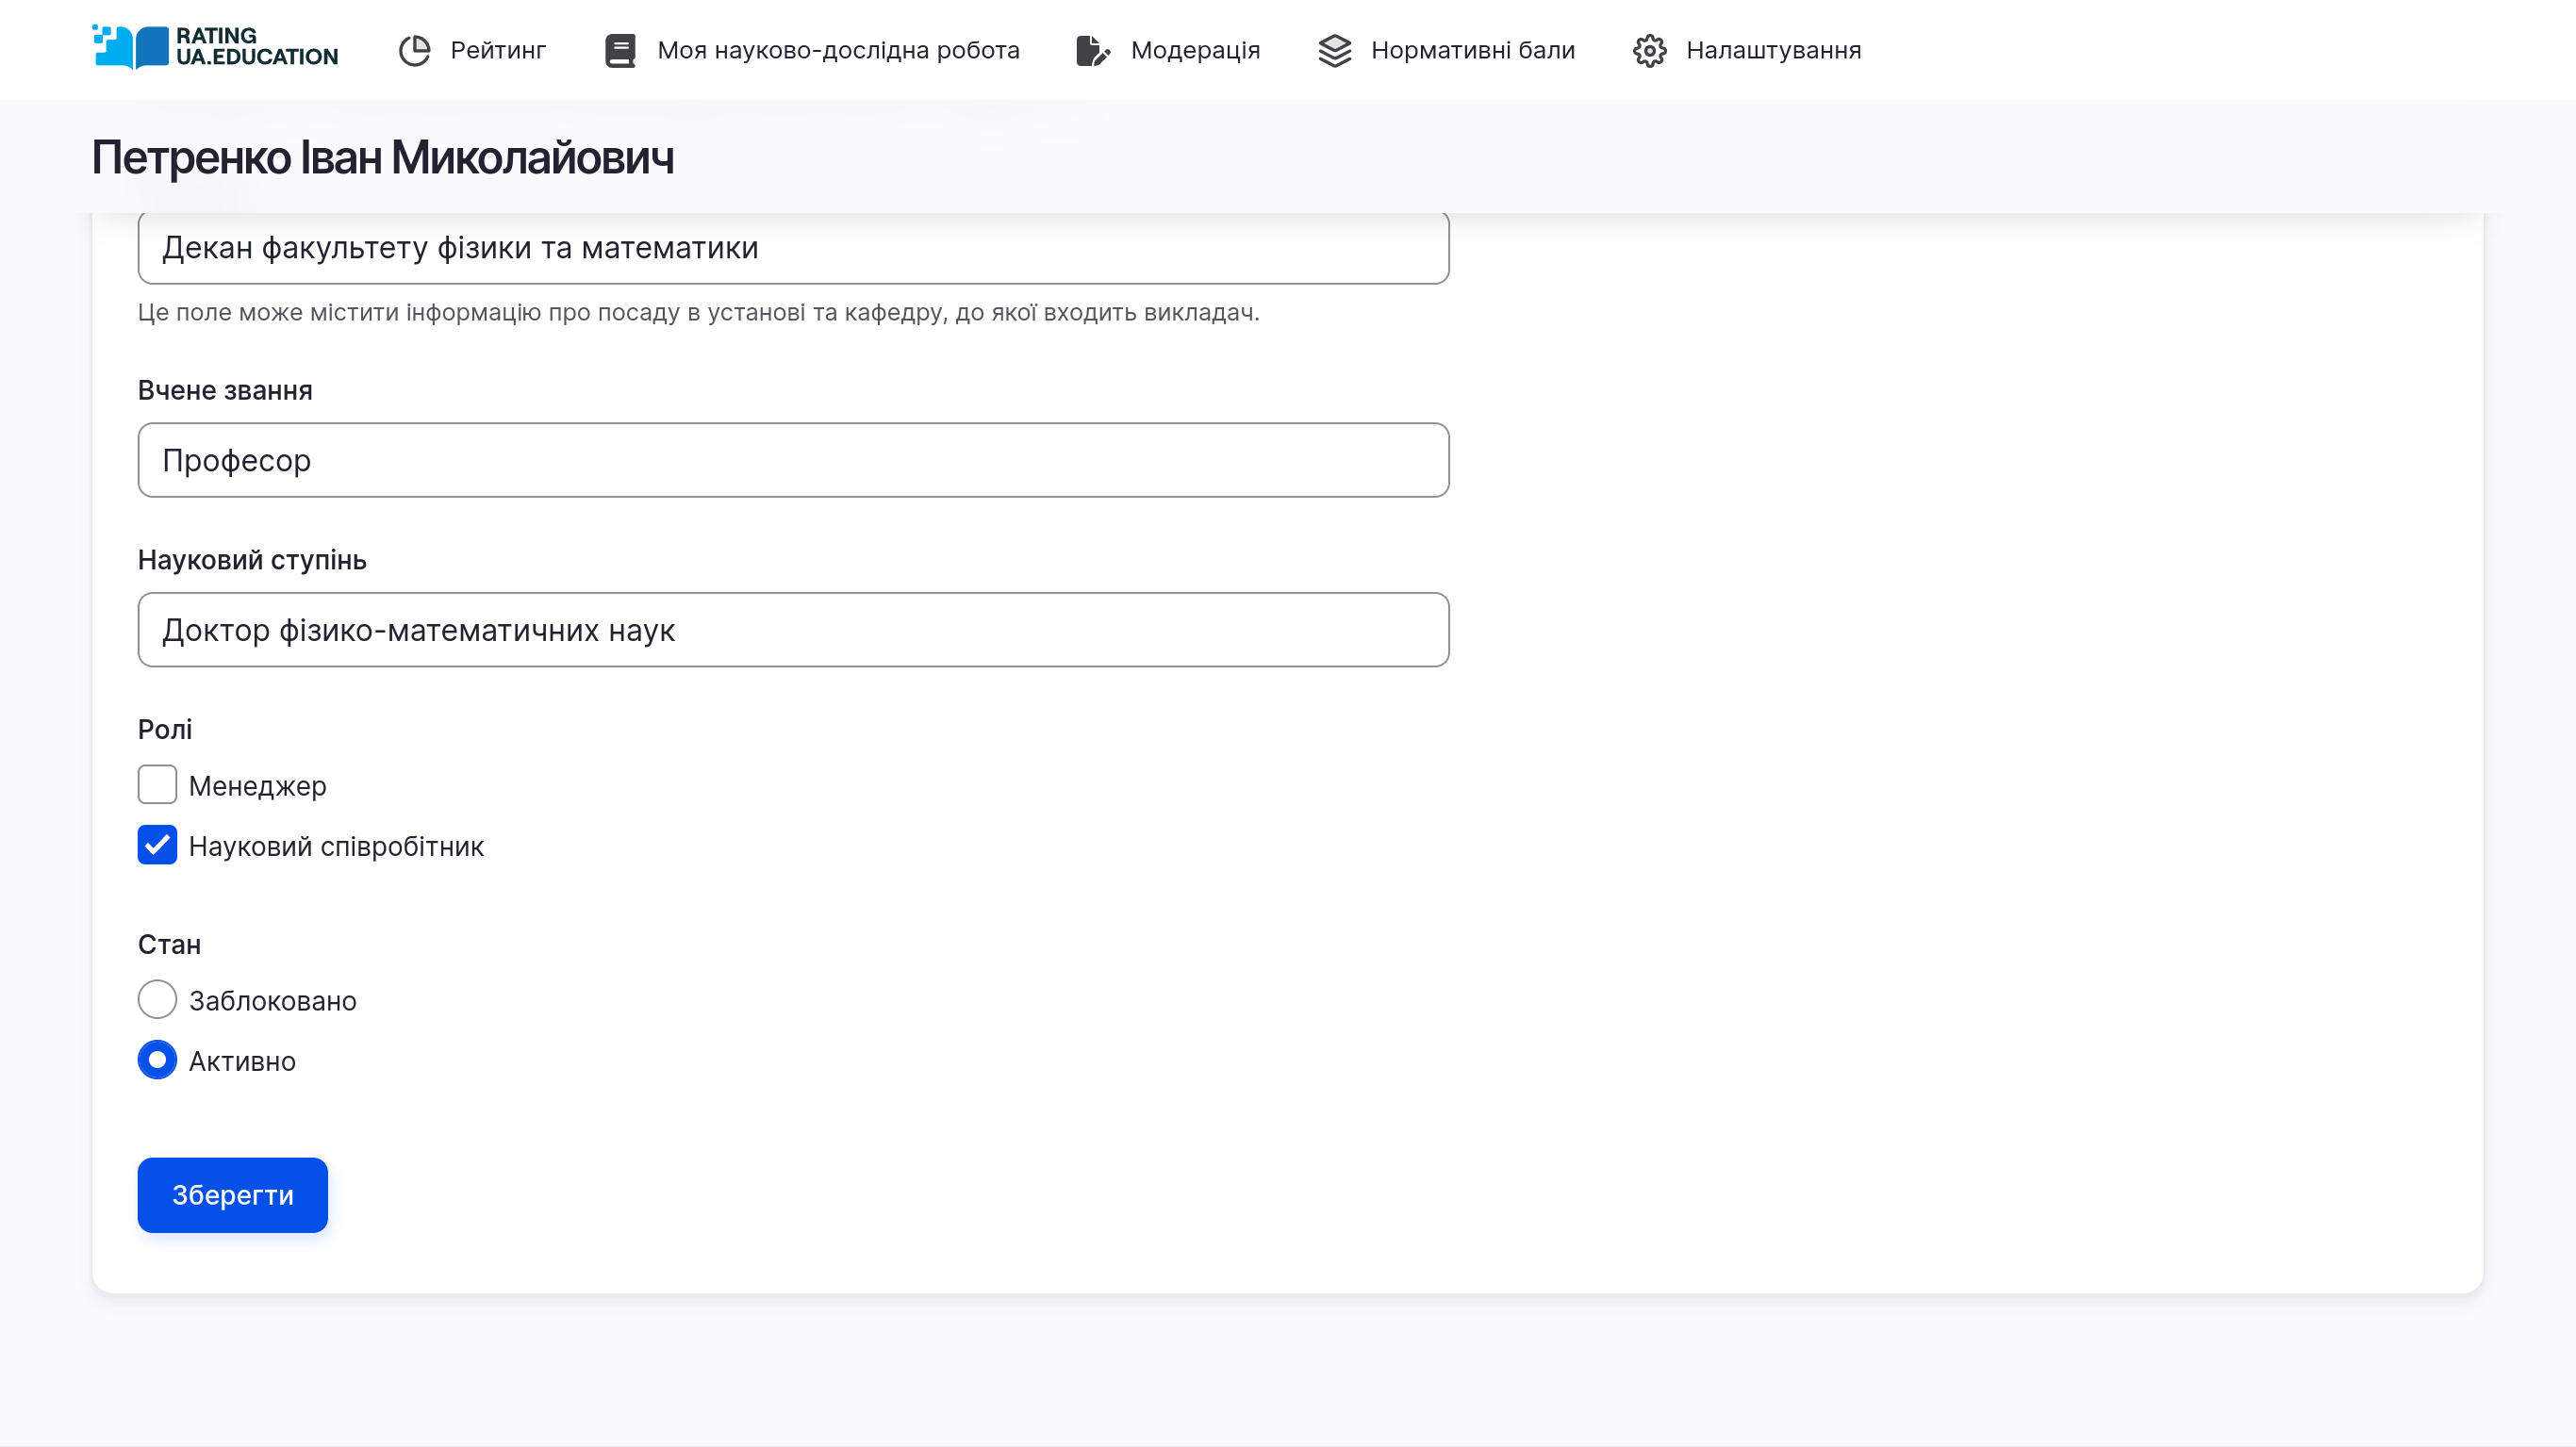Select the Активно radio button
The width and height of the screenshot is (2576, 1447).
click(x=157, y=1060)
